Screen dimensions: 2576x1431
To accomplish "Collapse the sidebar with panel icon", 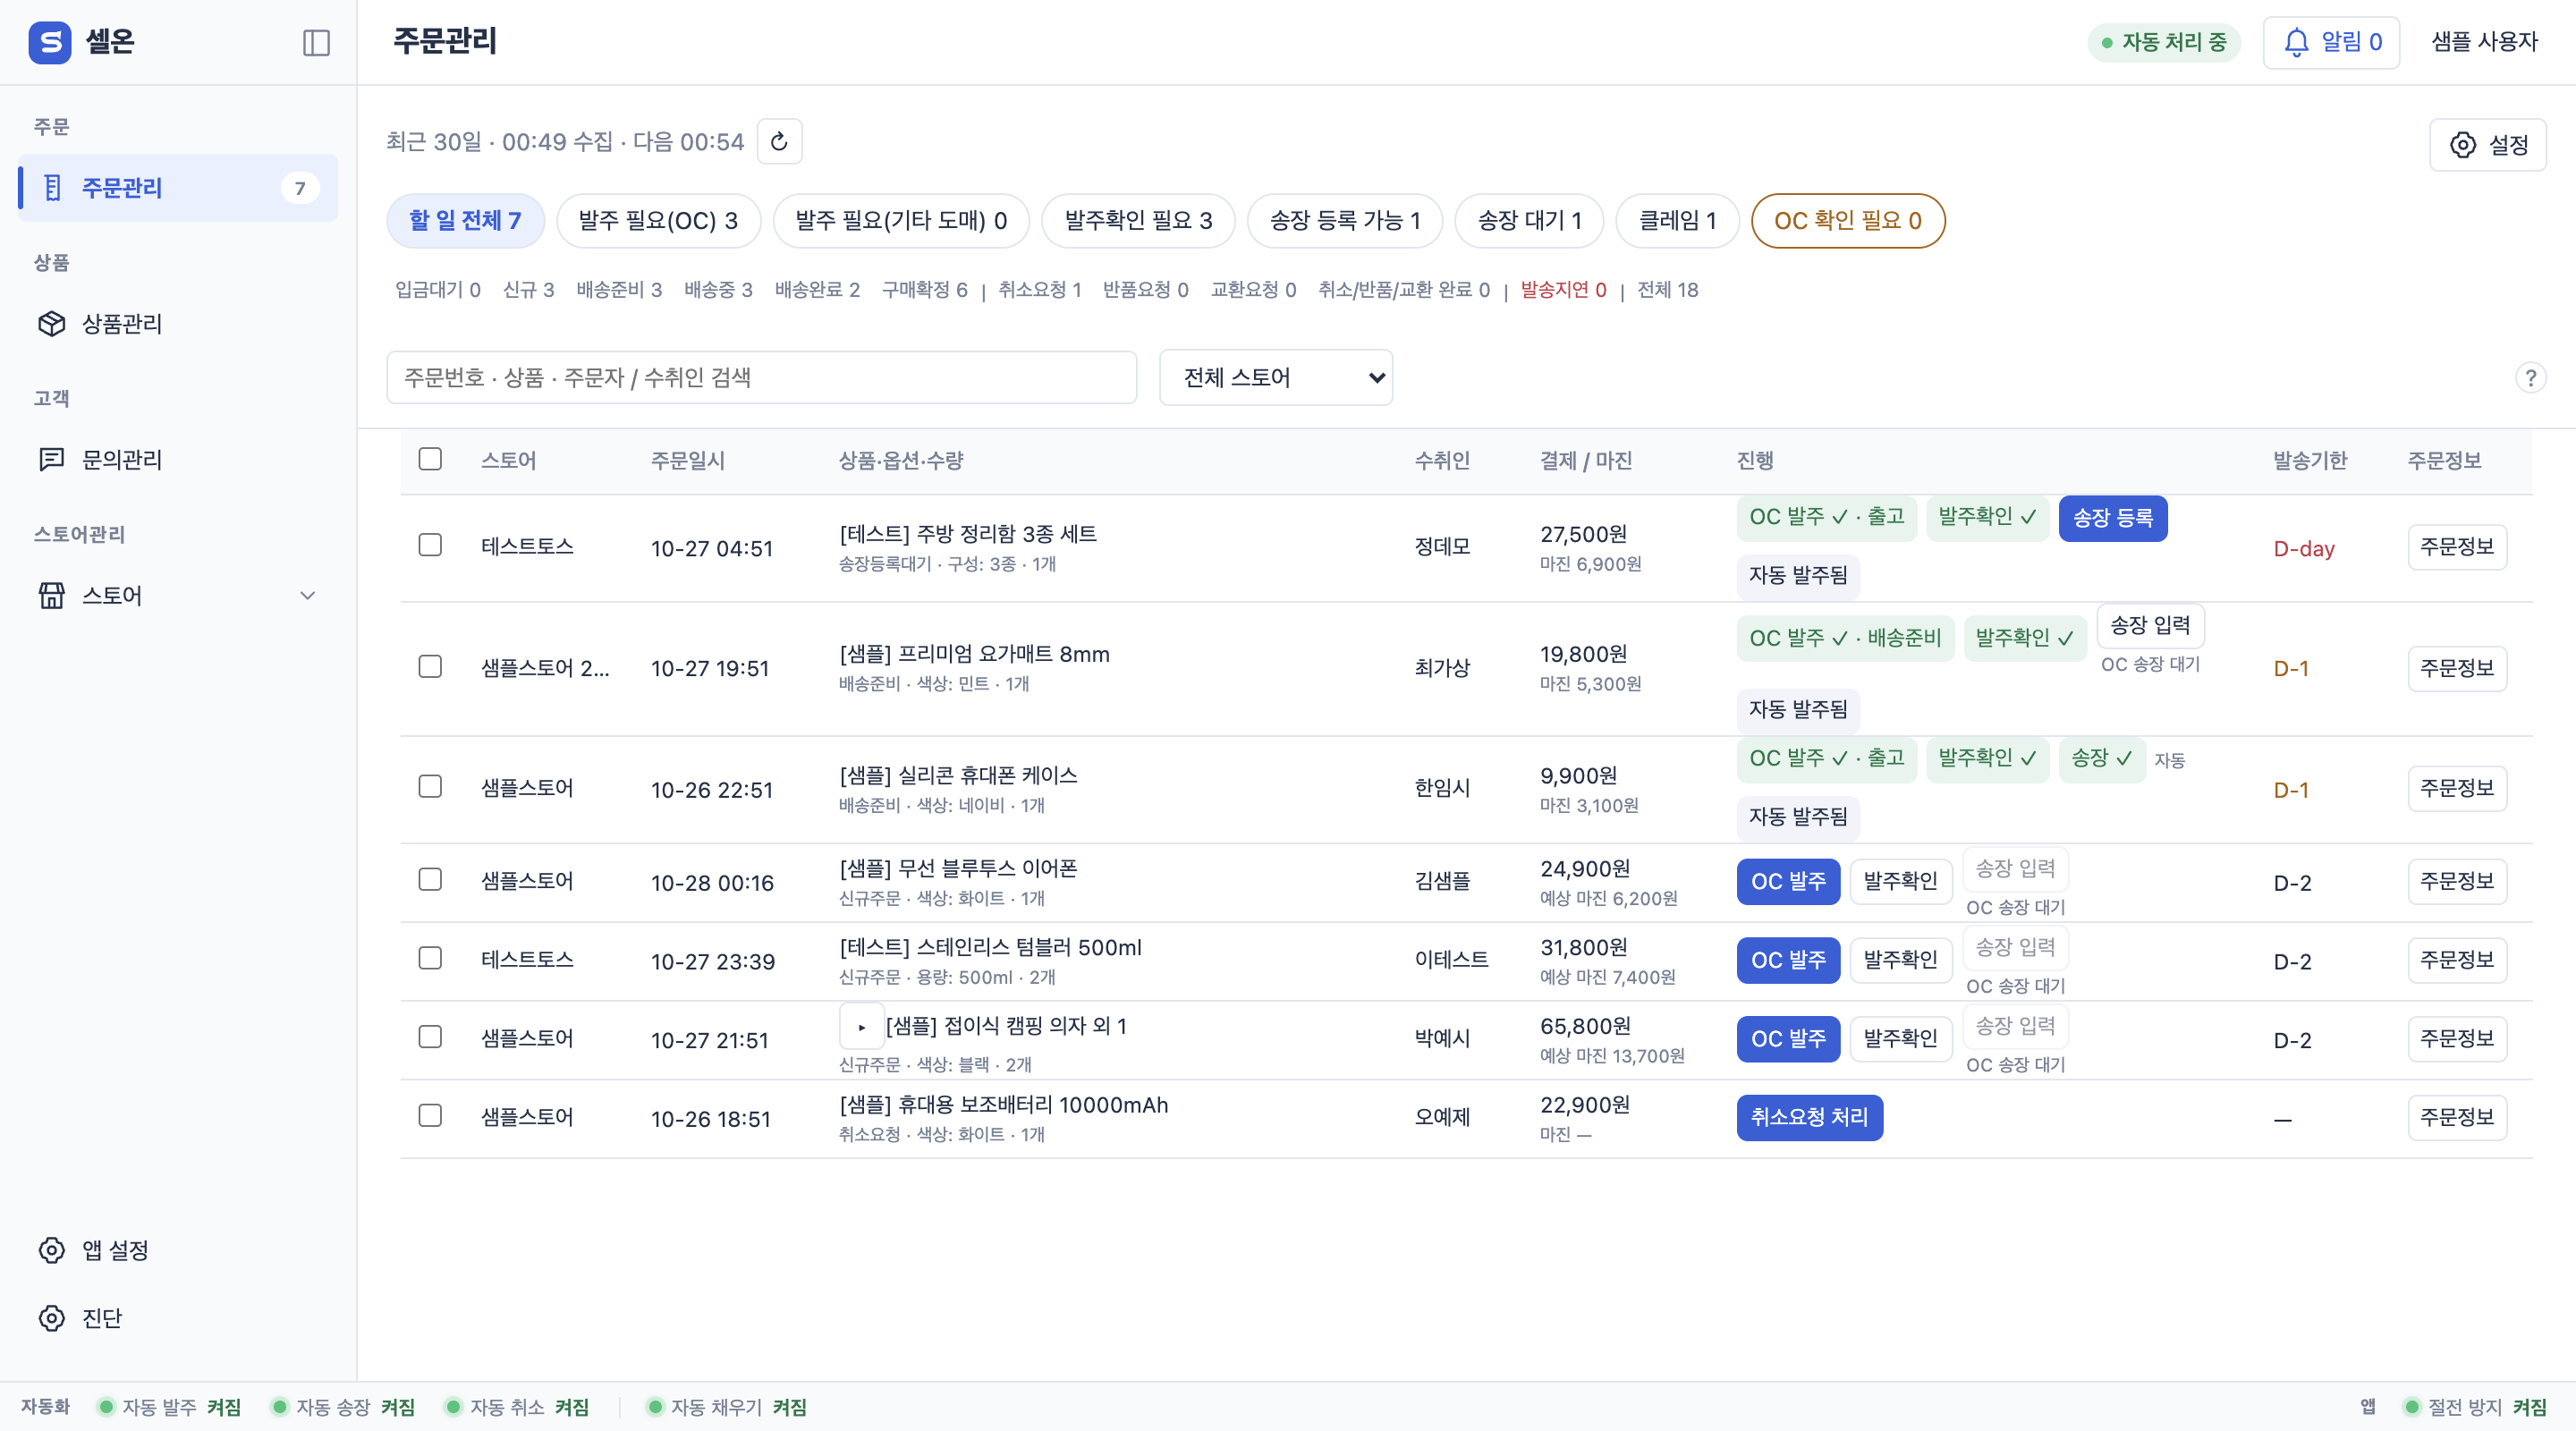I will (x=316, y=42).
